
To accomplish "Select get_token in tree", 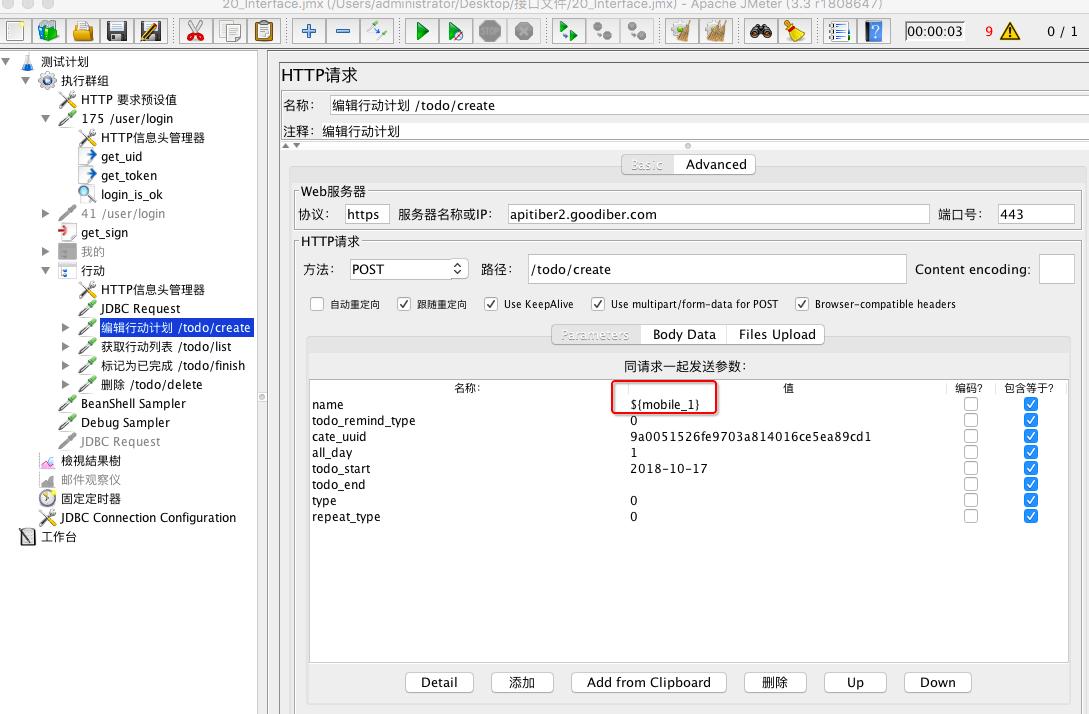I will pos(128,176).
